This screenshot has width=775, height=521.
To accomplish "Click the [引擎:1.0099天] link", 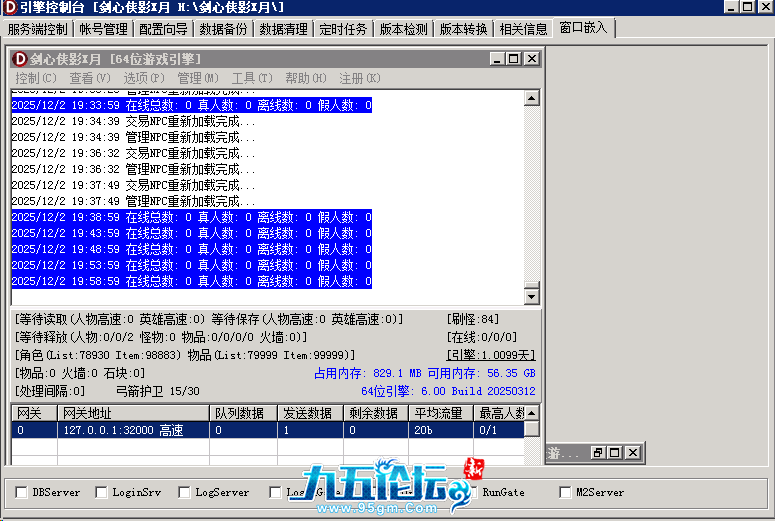I will (491, 355).
